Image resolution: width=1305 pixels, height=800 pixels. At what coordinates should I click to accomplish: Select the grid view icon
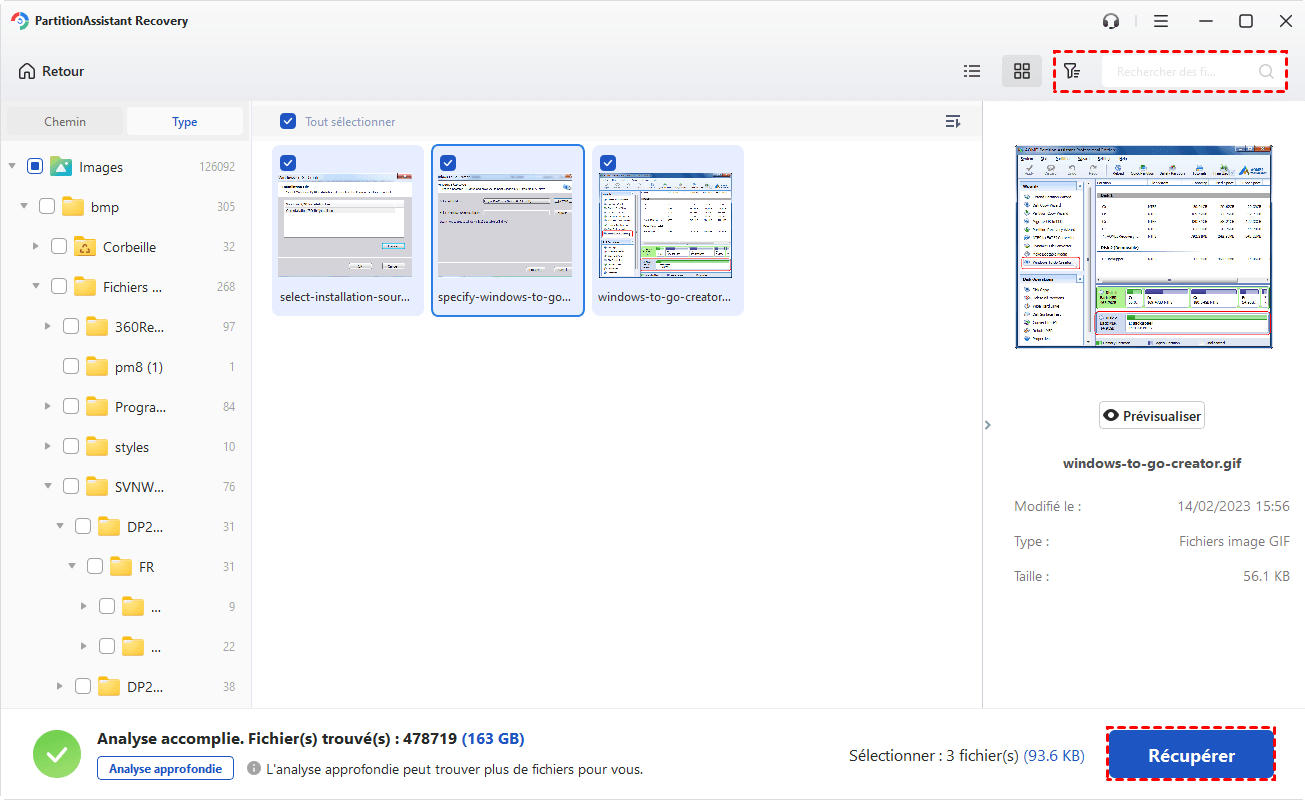[x=1021, y=71]
